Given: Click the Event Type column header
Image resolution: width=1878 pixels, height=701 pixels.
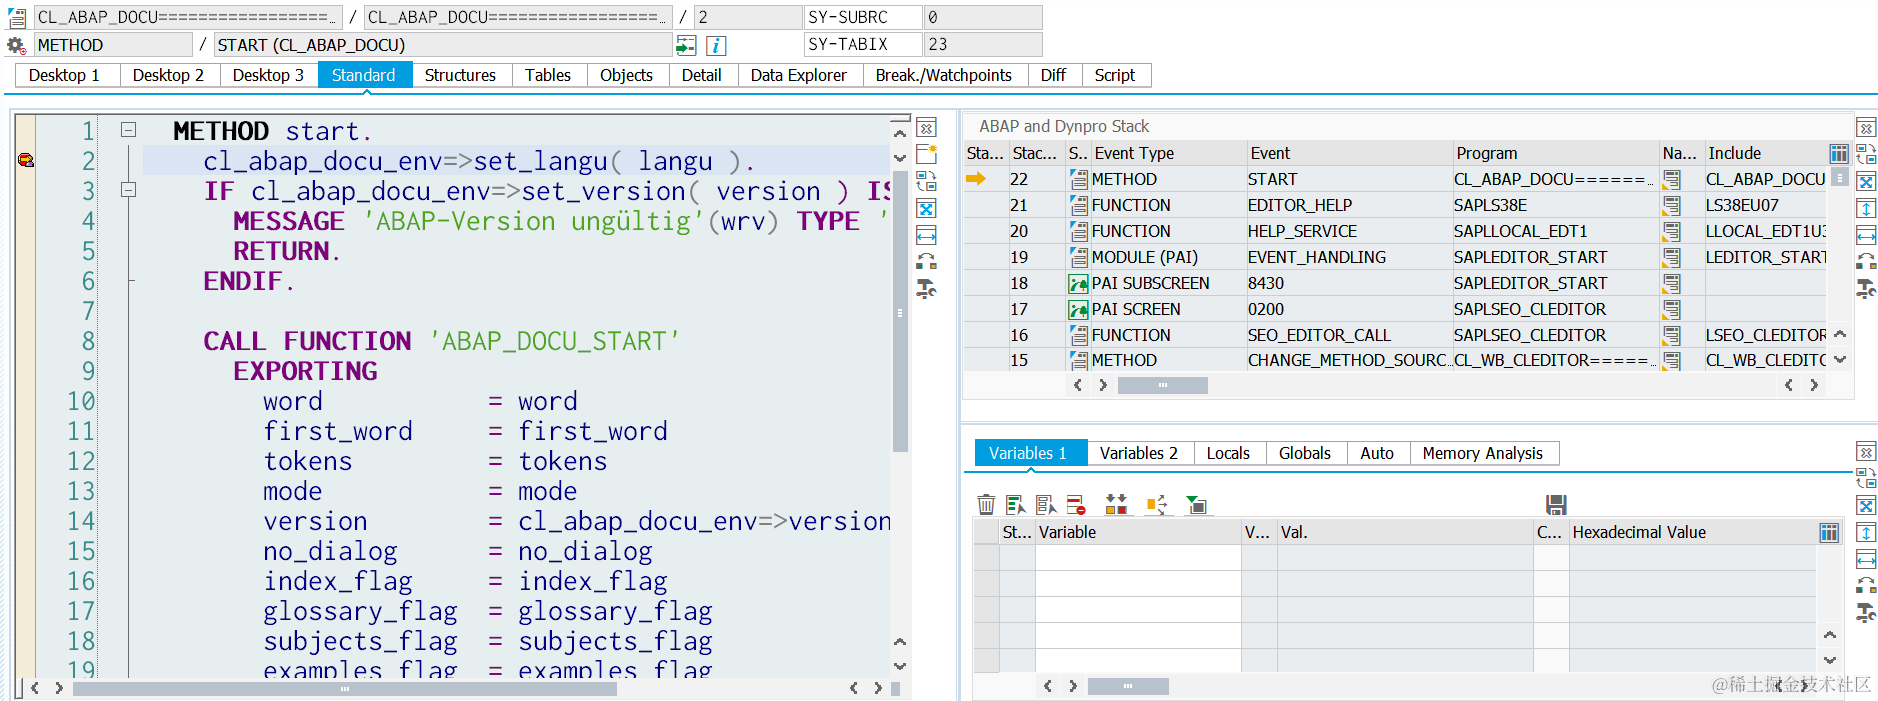Looking at the screenshot, I should (1167, 153).
